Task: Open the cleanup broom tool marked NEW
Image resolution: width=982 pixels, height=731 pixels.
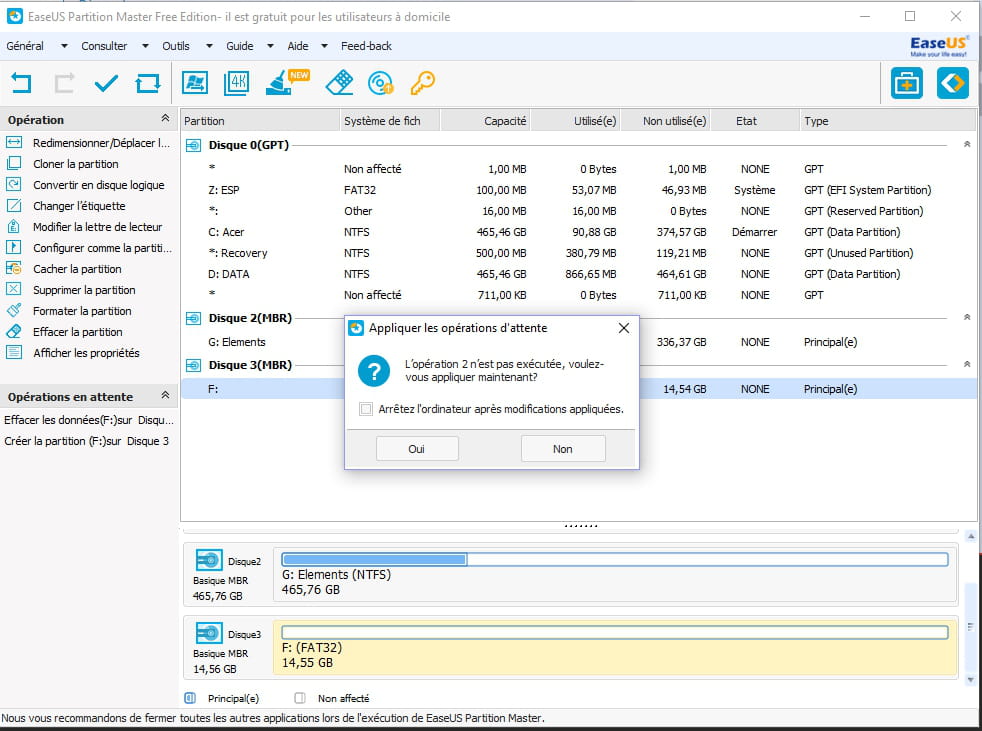Action: click(x=287, y=82)
